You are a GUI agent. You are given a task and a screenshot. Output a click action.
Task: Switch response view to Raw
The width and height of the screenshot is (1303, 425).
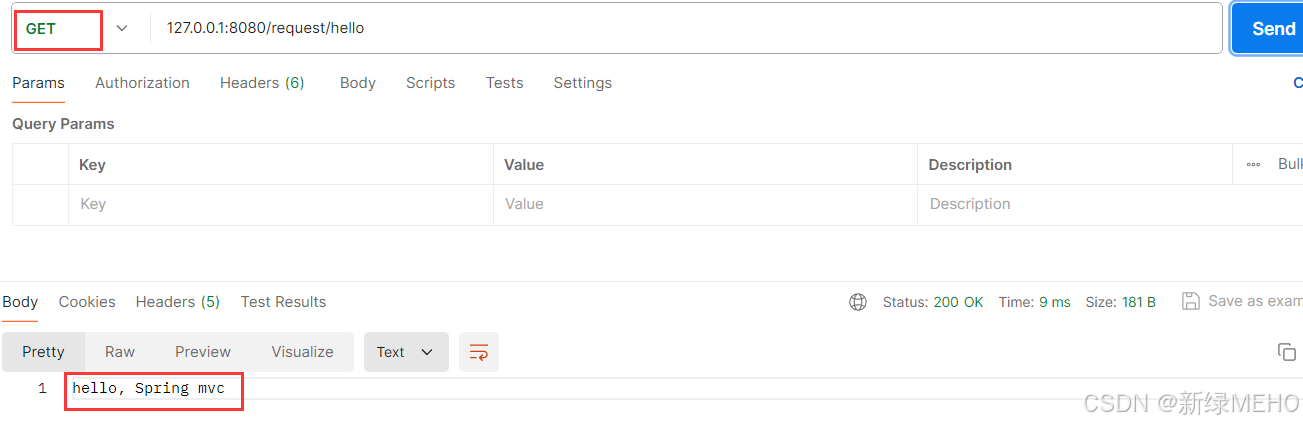pyautogui.click(x=120, y=352)
